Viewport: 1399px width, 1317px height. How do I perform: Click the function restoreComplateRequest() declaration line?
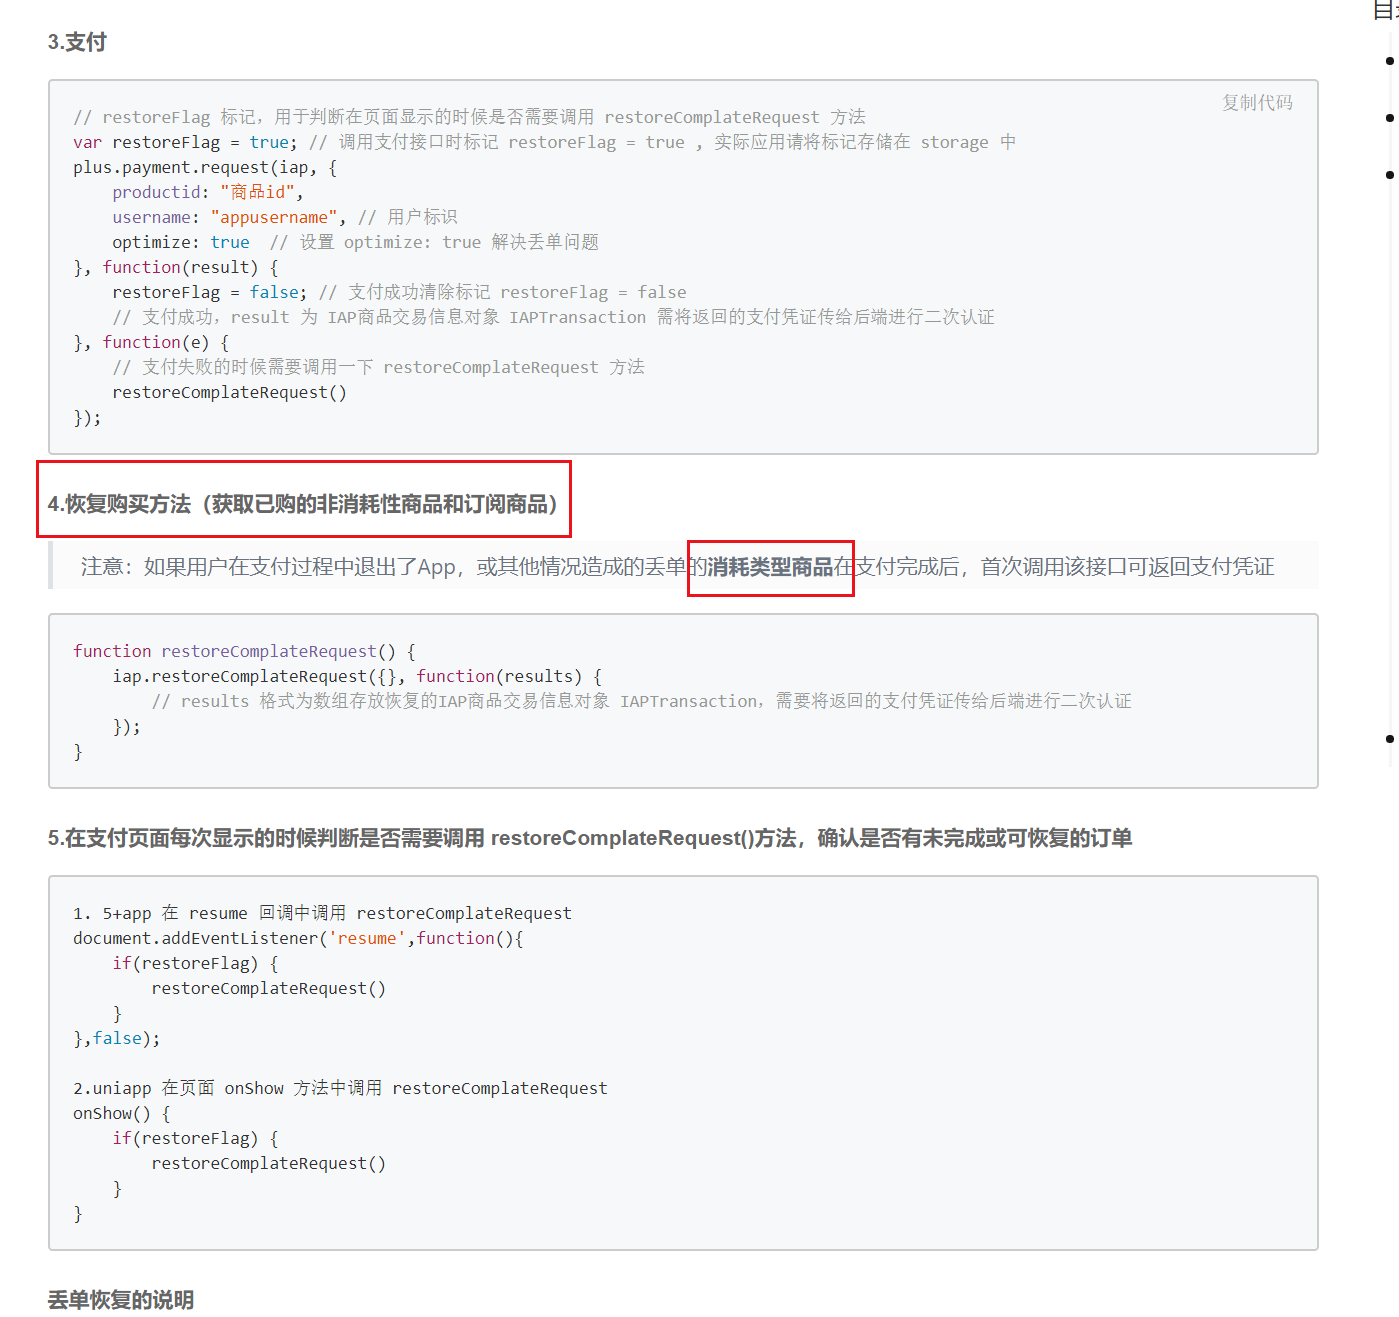(x=243, y=651)
